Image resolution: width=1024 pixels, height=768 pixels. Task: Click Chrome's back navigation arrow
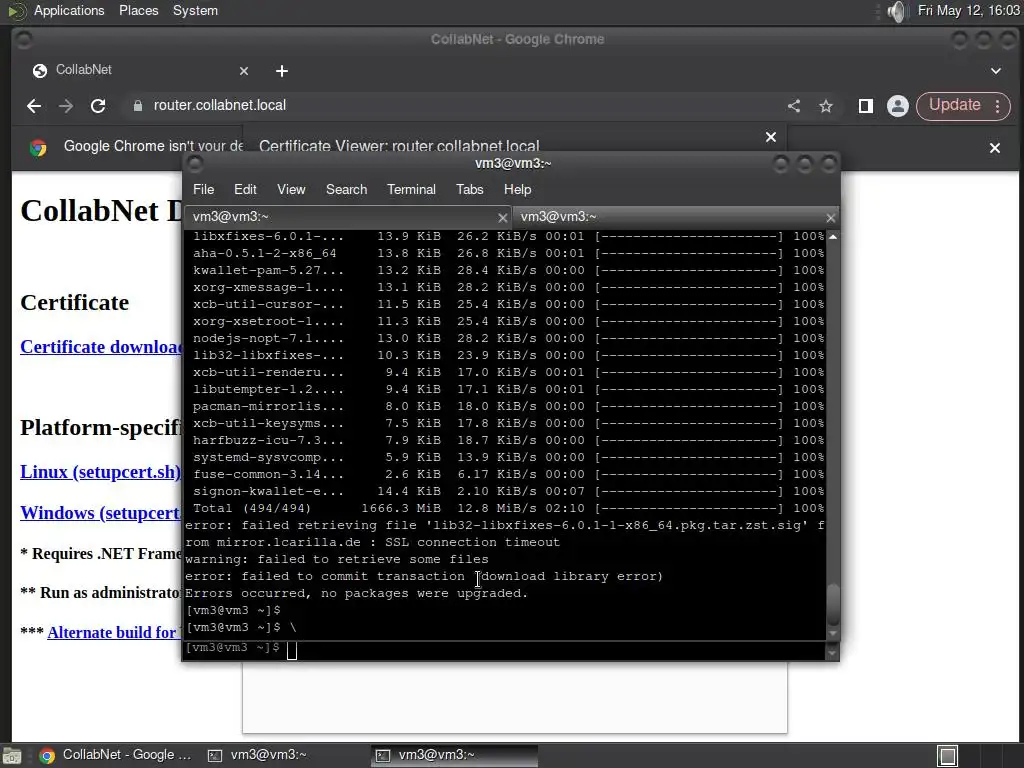point(34,106)
